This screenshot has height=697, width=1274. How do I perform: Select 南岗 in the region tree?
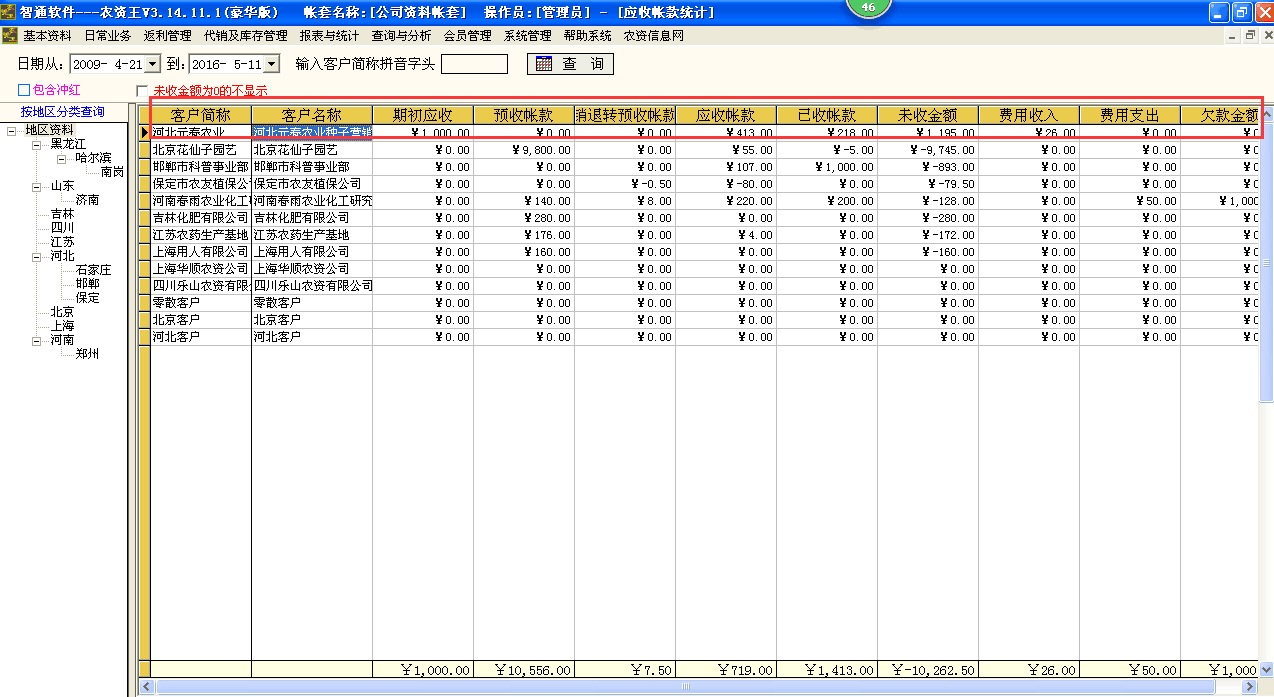(x=112, y=172)
